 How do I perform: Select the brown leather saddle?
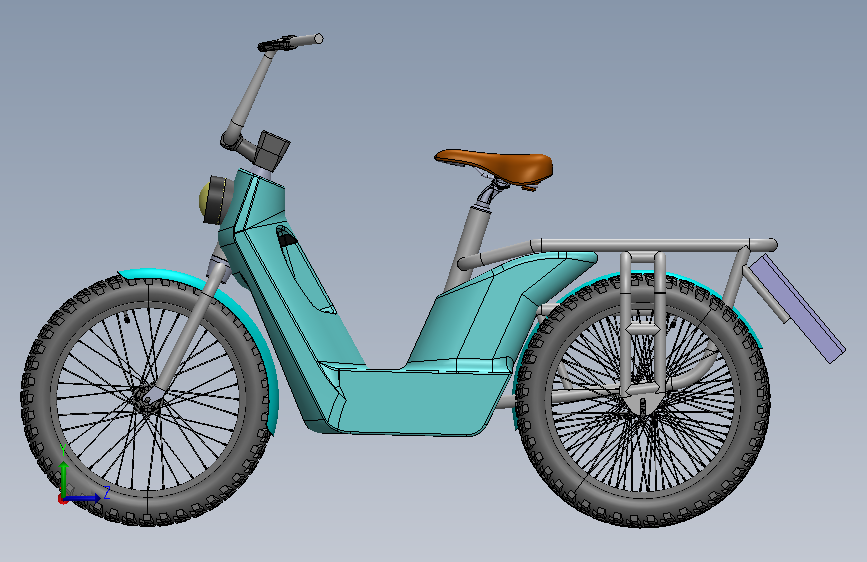coord(495,165)
